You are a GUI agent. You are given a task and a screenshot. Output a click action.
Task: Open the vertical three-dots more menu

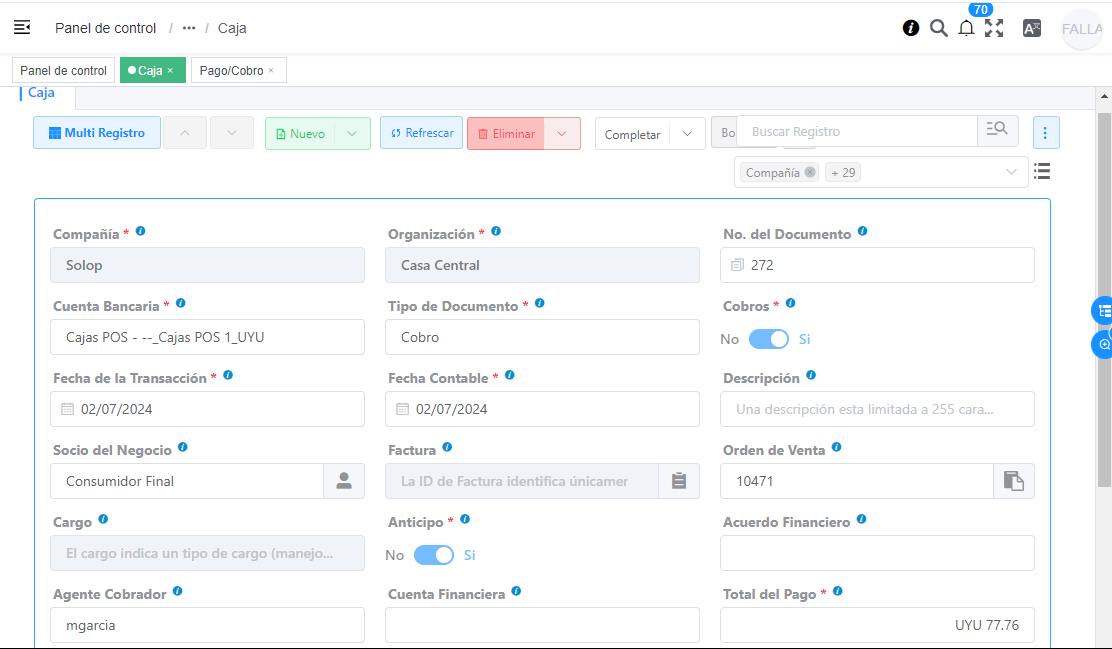click(1045, 133)
